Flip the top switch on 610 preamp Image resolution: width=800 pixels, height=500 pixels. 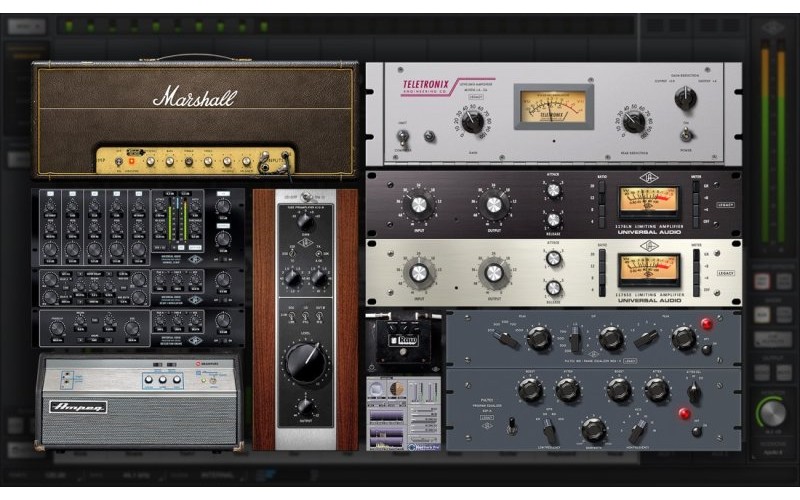coord(308,197)
